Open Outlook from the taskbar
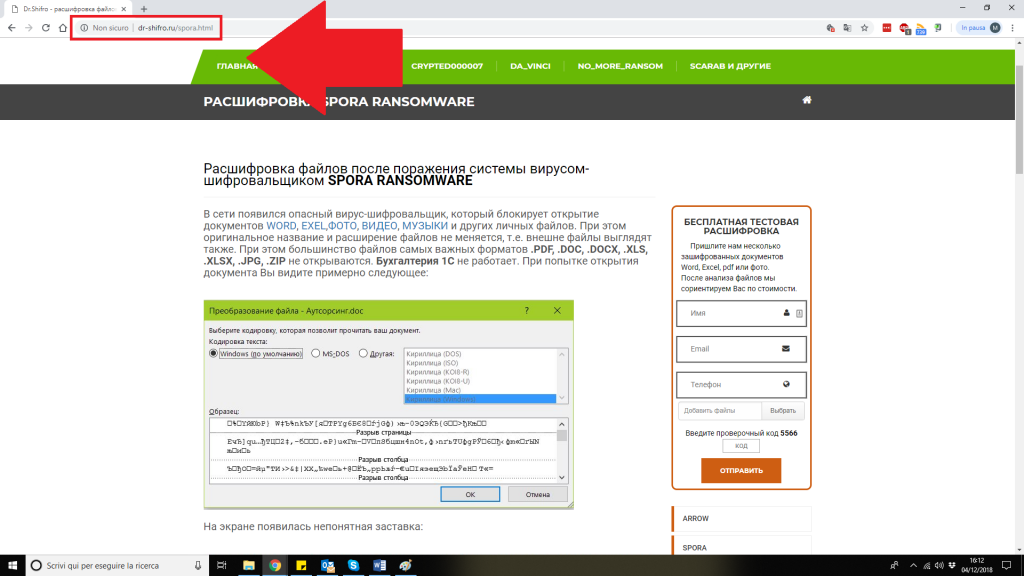 (x=327, y=566)
